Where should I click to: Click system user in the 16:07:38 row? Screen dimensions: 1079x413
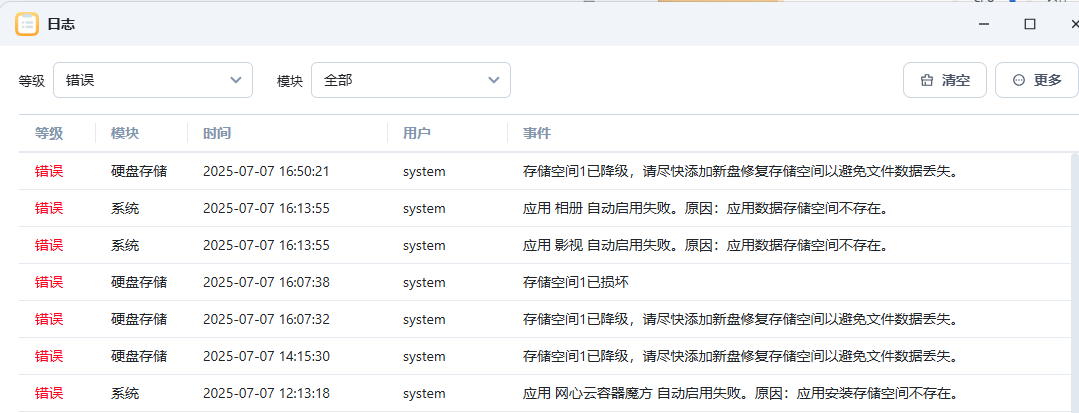424,283
